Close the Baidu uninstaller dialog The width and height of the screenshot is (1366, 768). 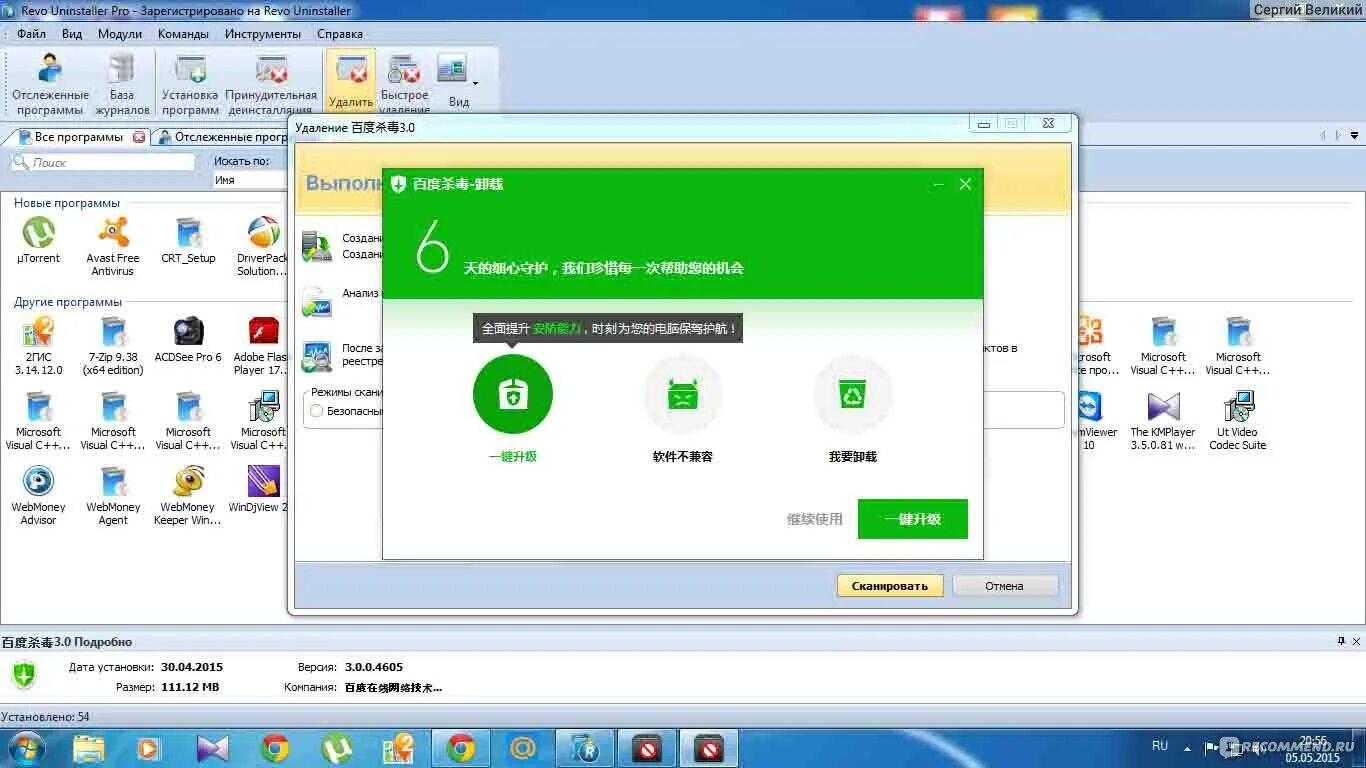coord(965,184)
